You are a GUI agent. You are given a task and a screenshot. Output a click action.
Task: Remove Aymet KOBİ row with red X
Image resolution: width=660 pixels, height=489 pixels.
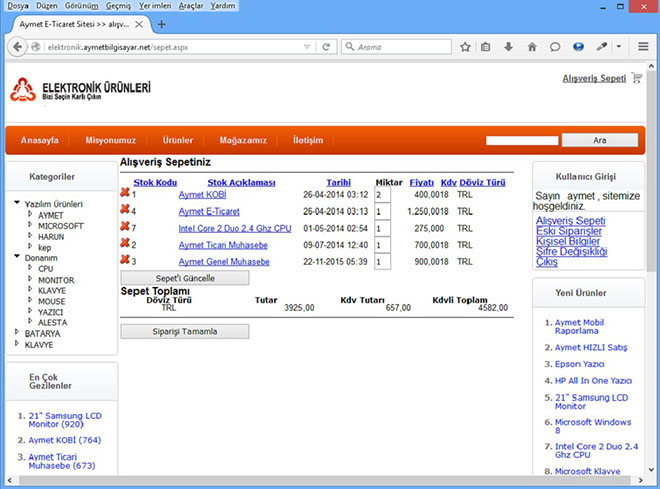[125, 193]
